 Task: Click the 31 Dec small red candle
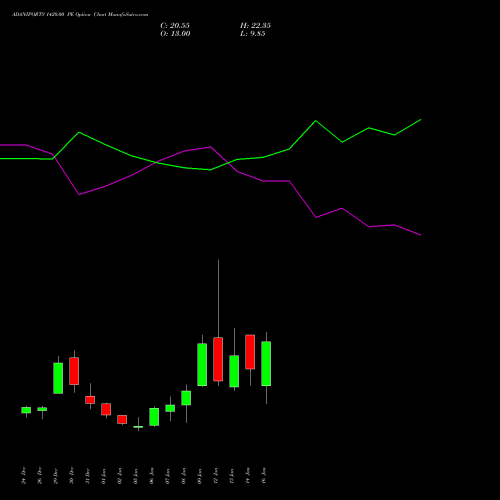click(x=90, y=400)
